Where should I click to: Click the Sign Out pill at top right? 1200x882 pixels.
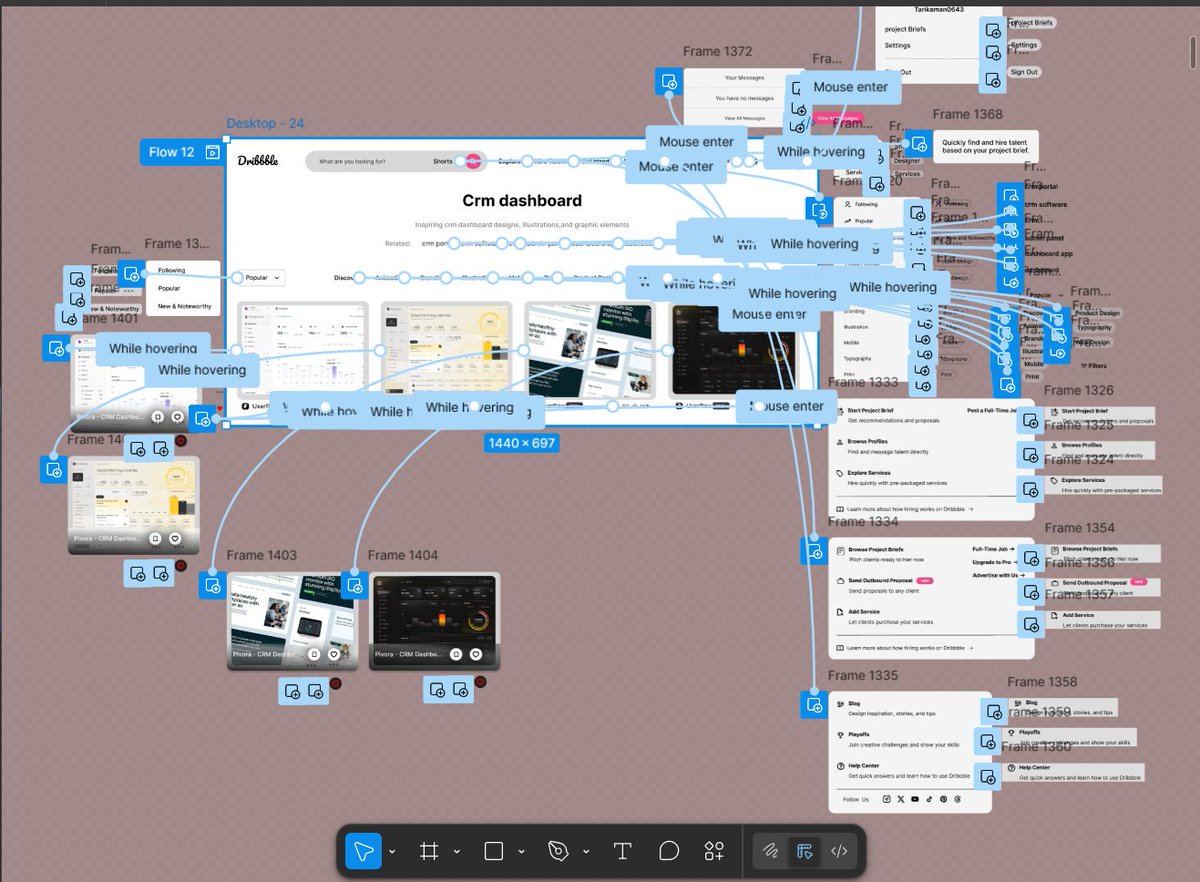1024,72
